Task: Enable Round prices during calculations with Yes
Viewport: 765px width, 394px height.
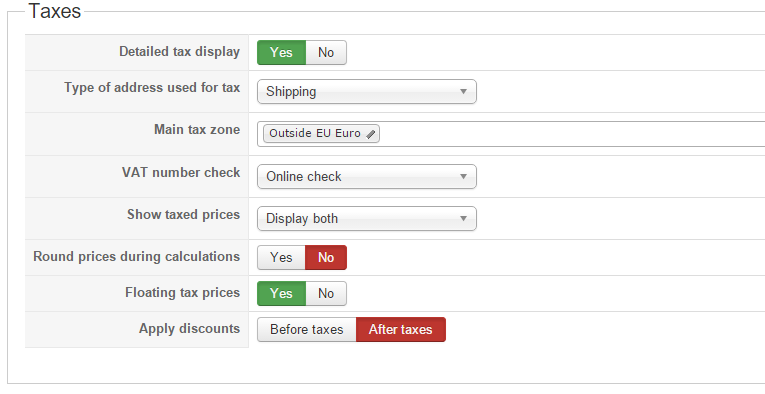Action: click(282, 257)
